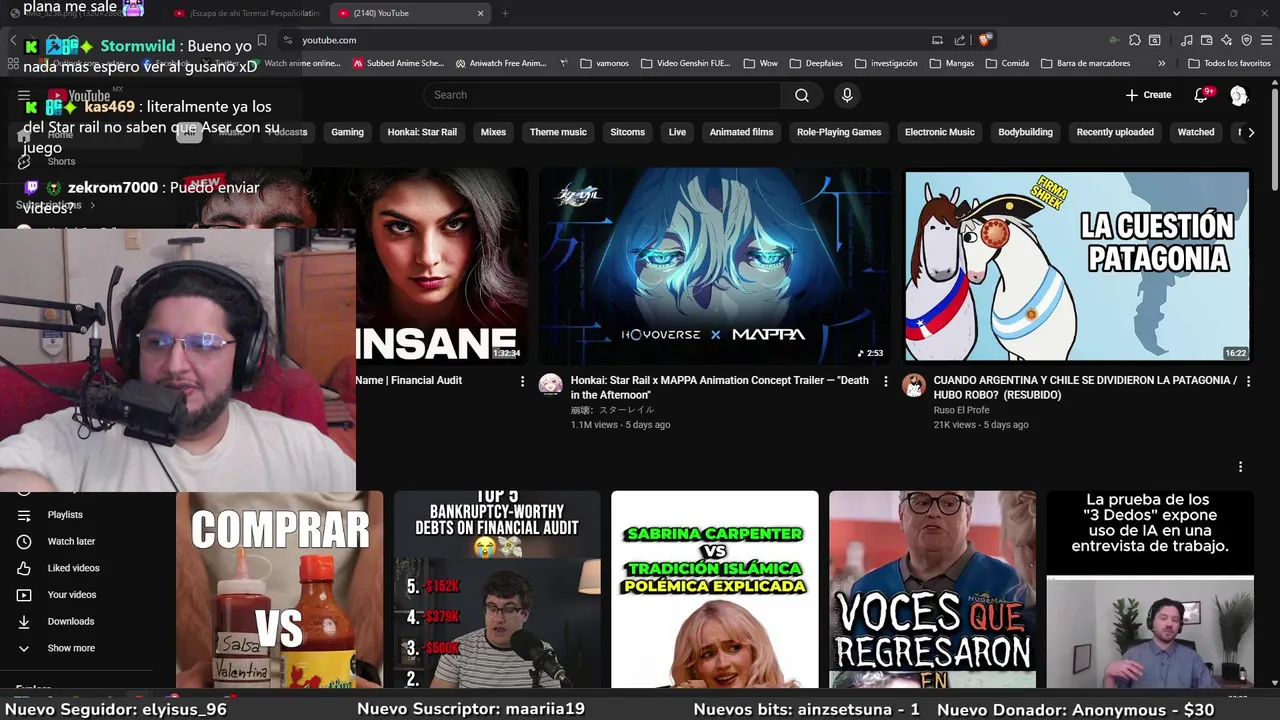
Task: Open the music note playlist icon
Action: pos(1187,40)
